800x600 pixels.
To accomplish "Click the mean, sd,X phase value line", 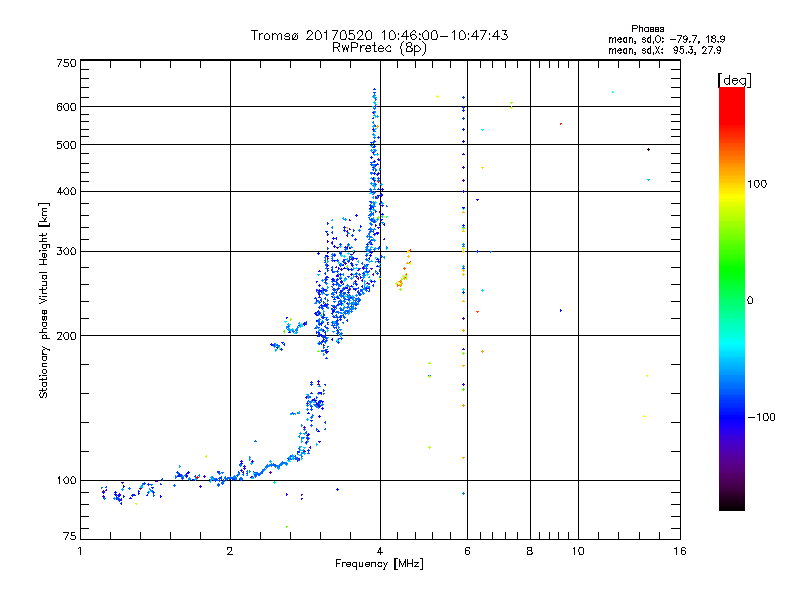I will pos(664,50).
